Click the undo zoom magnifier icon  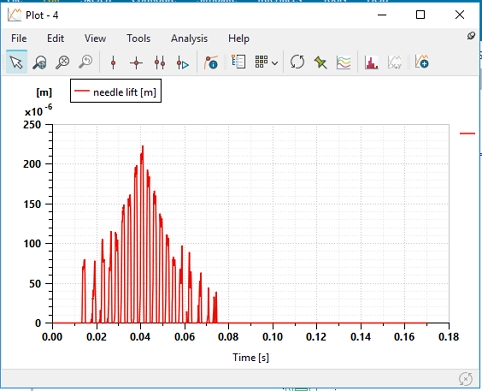tap(86, 62)
